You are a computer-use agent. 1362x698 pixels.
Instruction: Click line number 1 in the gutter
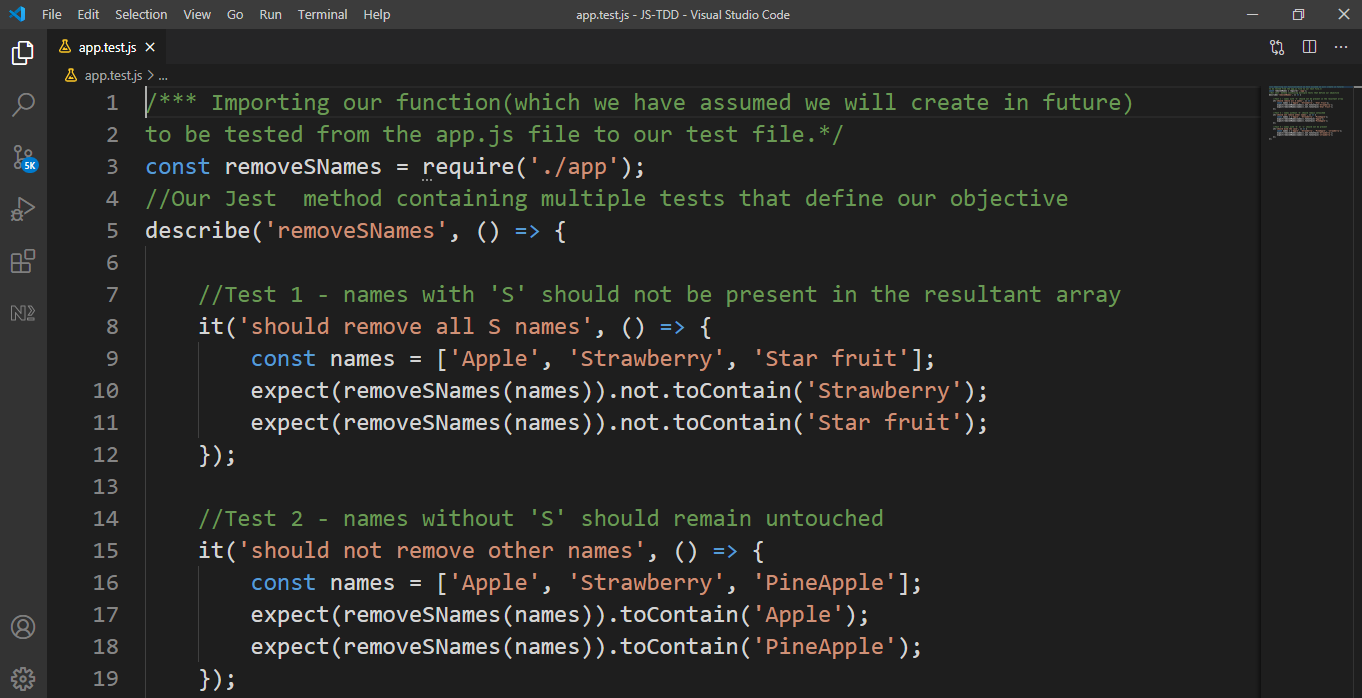coord(112,103)
